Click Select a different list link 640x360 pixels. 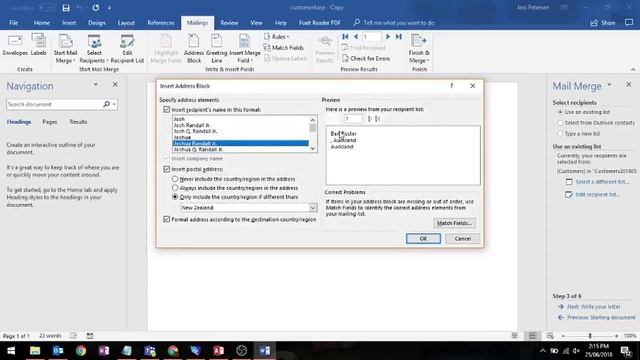602,182
